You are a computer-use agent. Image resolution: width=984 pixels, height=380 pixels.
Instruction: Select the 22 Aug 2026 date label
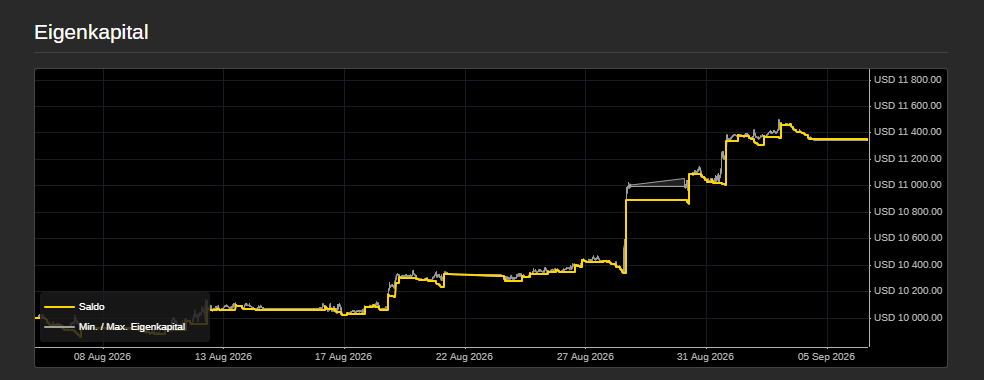pyautogui.click(x=464, y=357)
